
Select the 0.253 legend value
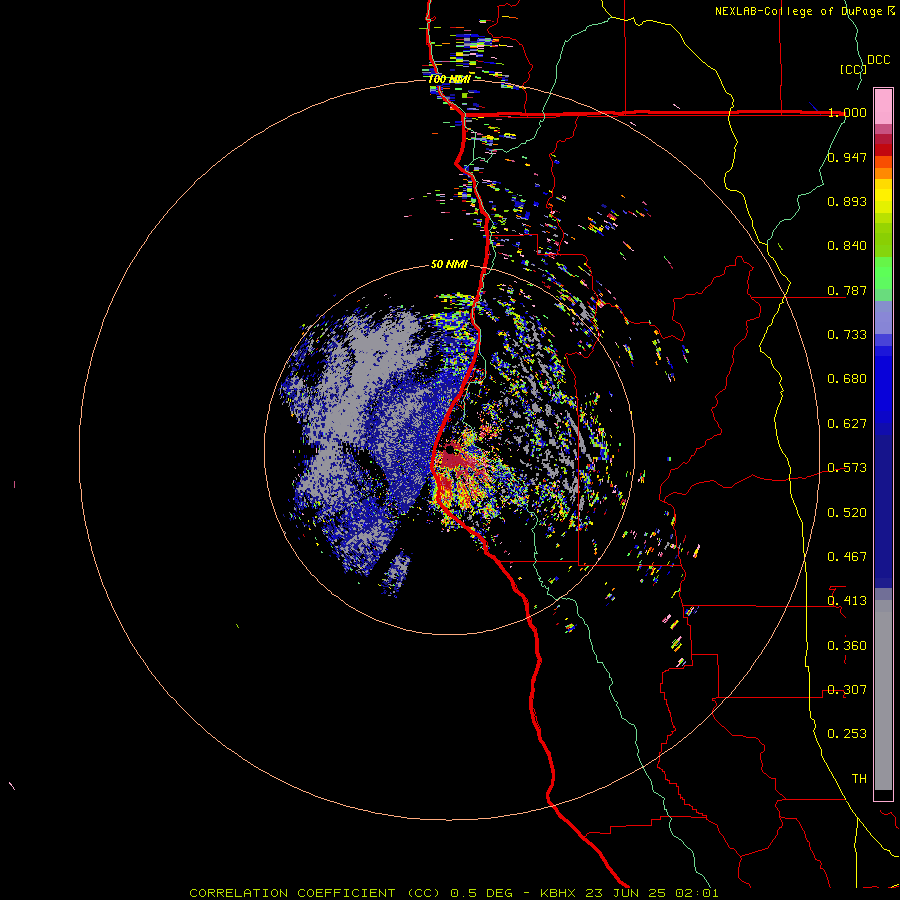pyautogui.click(x=847, y=734)
